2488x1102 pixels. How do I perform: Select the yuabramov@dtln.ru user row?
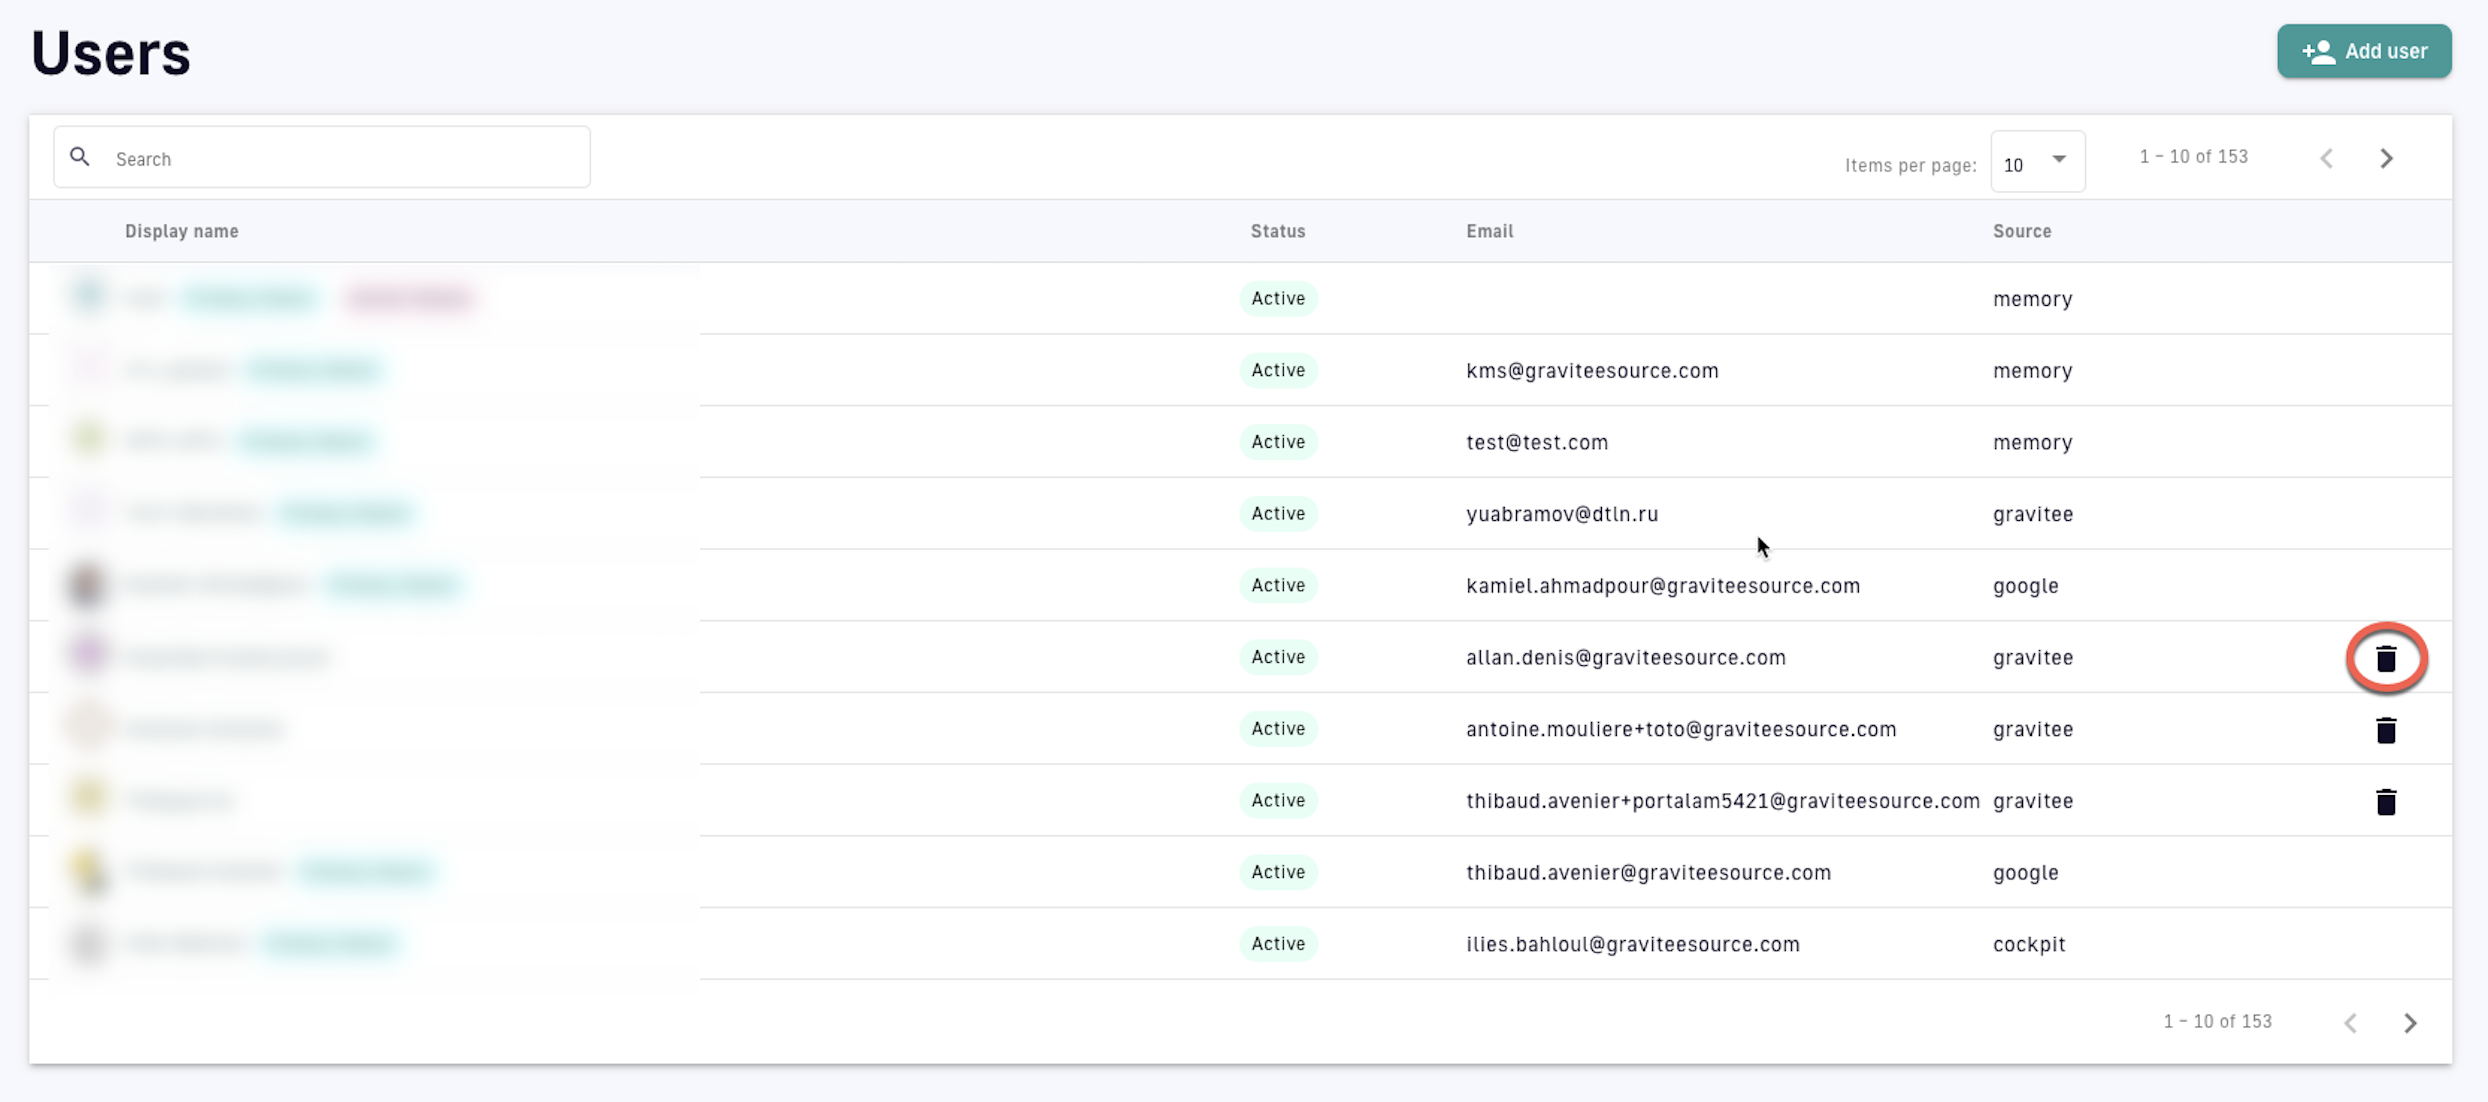[1561, 514]
